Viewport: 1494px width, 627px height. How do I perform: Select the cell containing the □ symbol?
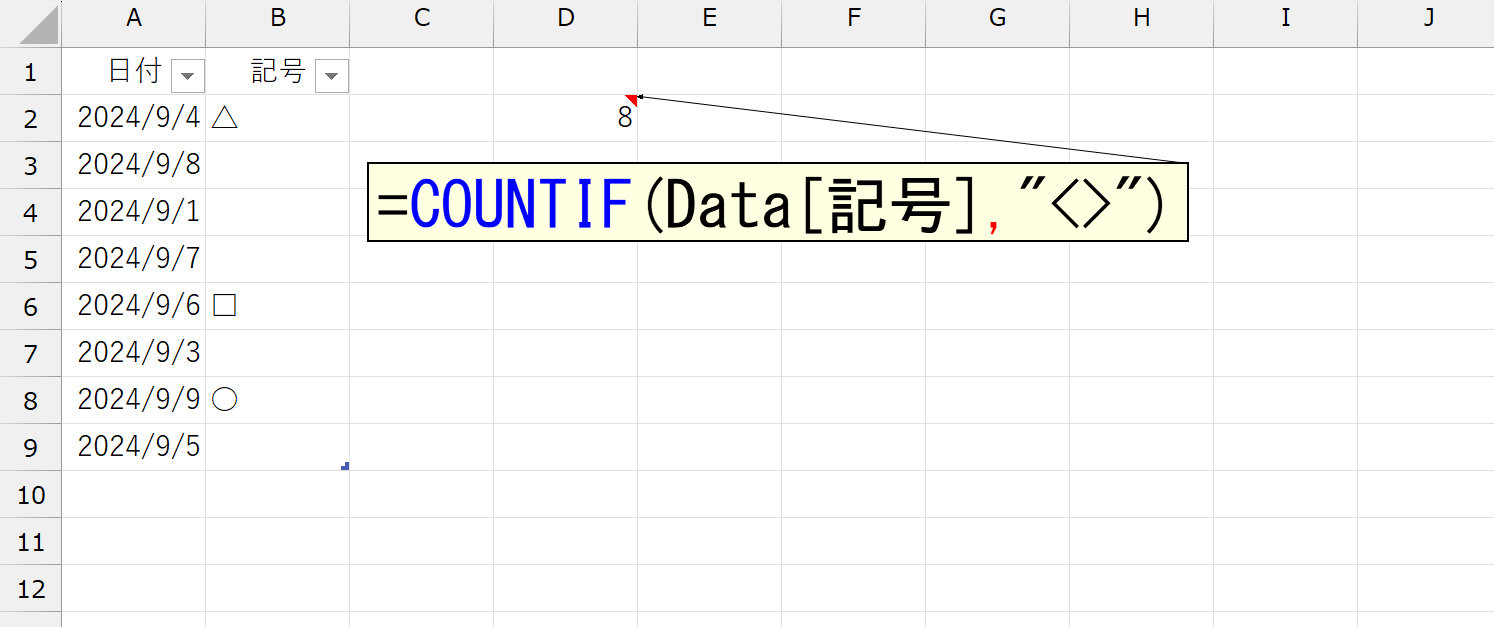(277, 307)
